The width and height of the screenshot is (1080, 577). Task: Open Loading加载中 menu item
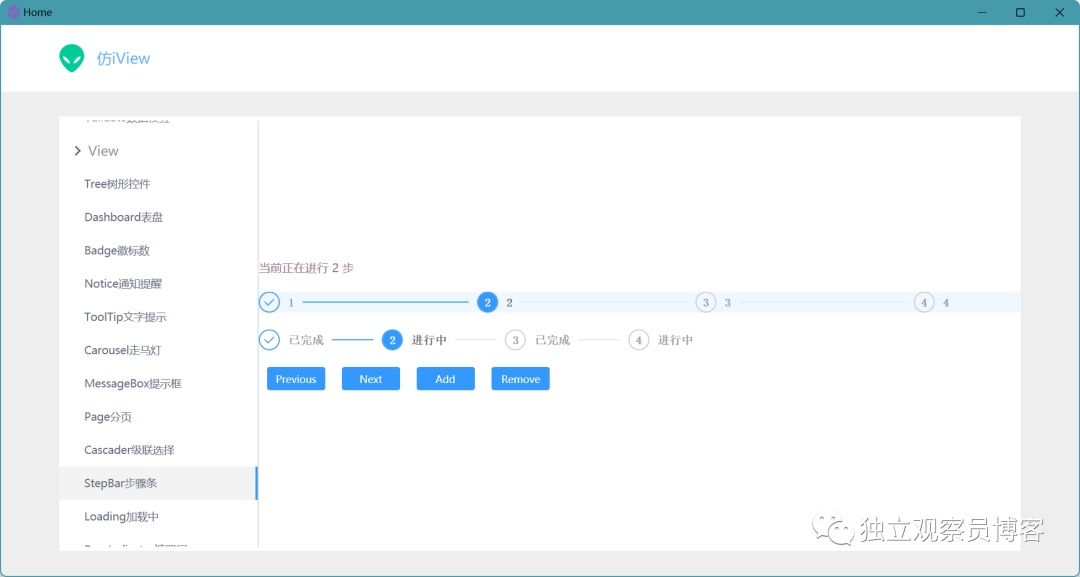(x=158, y=516)
